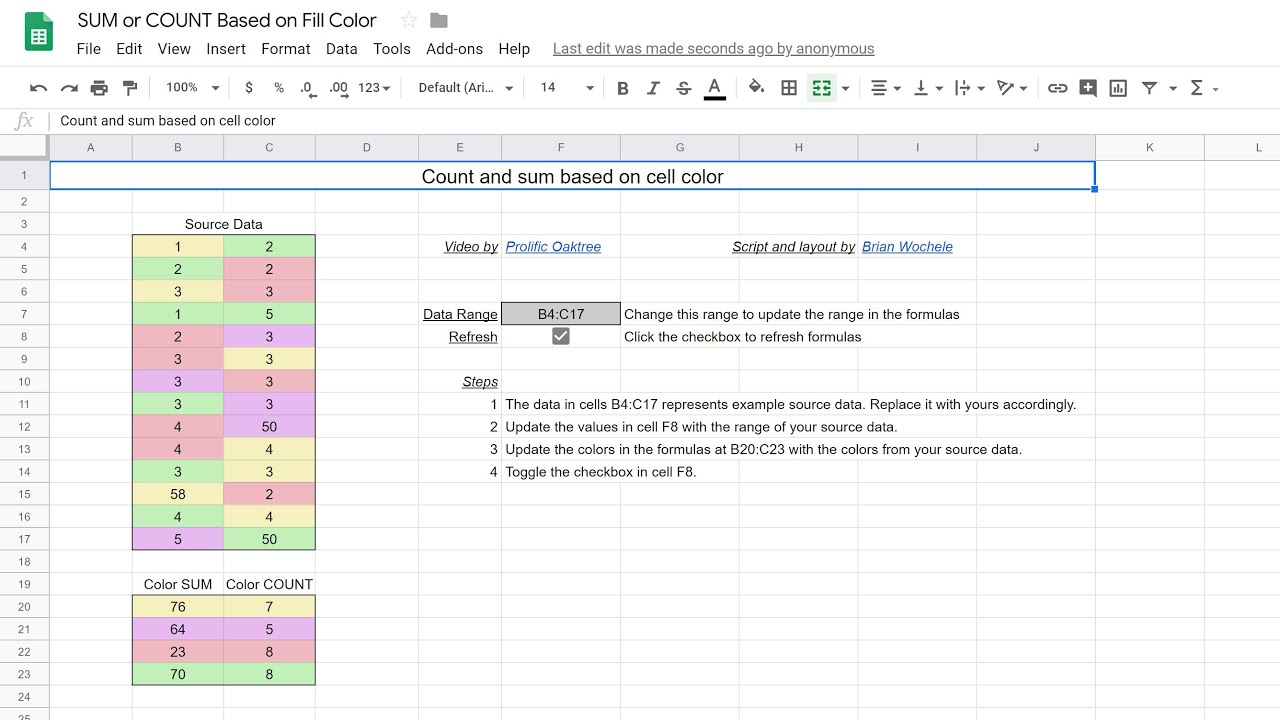Expand functions dropdown arrow

(x=1216, y=88)
